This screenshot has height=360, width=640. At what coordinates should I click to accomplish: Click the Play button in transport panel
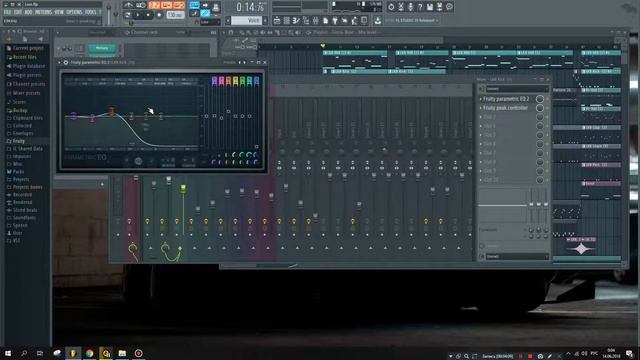(138, 15)
